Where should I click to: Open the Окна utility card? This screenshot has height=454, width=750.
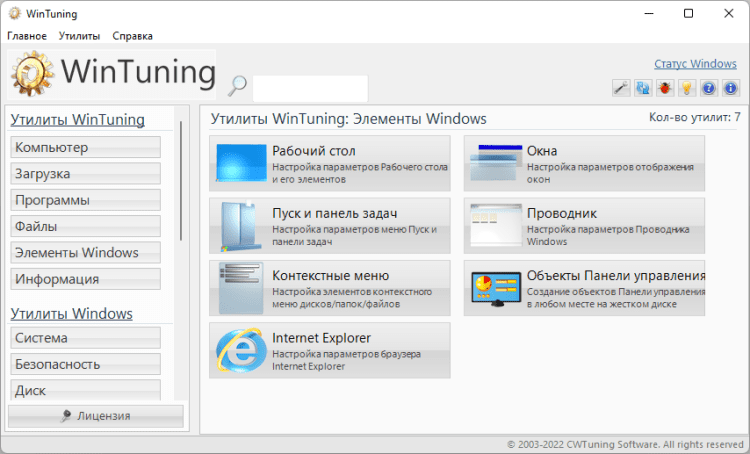[584, 163]
